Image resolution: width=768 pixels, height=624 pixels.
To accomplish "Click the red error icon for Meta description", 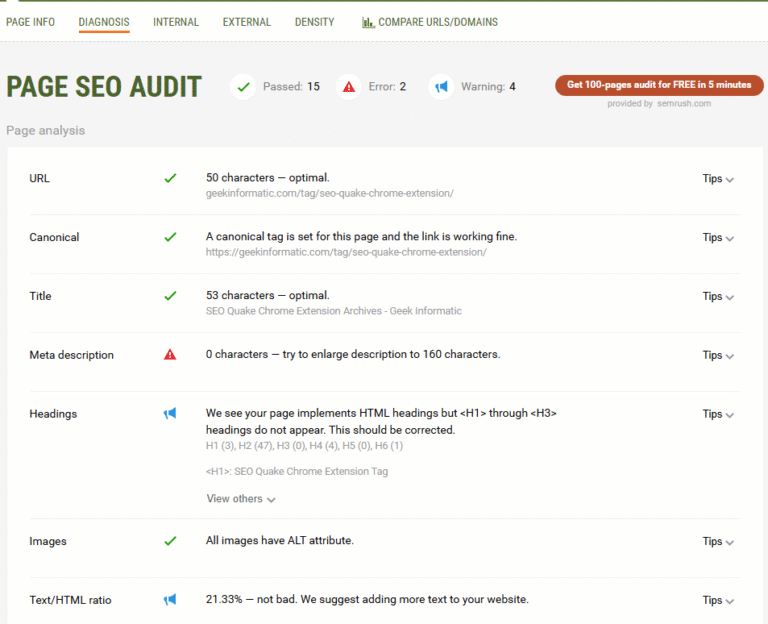I will tap(170, 355).
